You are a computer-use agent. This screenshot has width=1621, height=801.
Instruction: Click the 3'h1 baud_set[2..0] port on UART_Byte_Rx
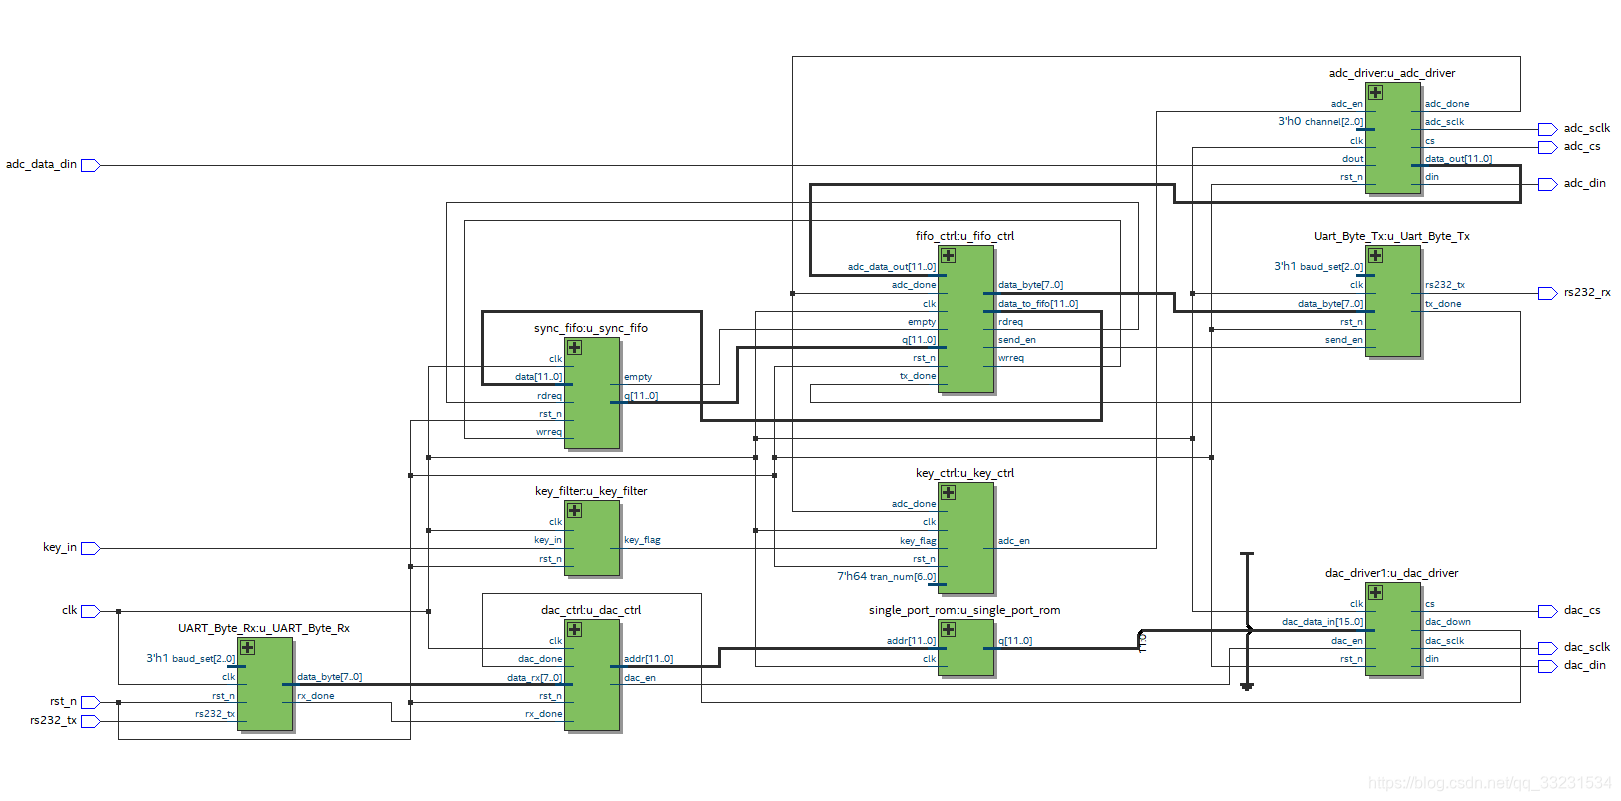tap(191, 659)
